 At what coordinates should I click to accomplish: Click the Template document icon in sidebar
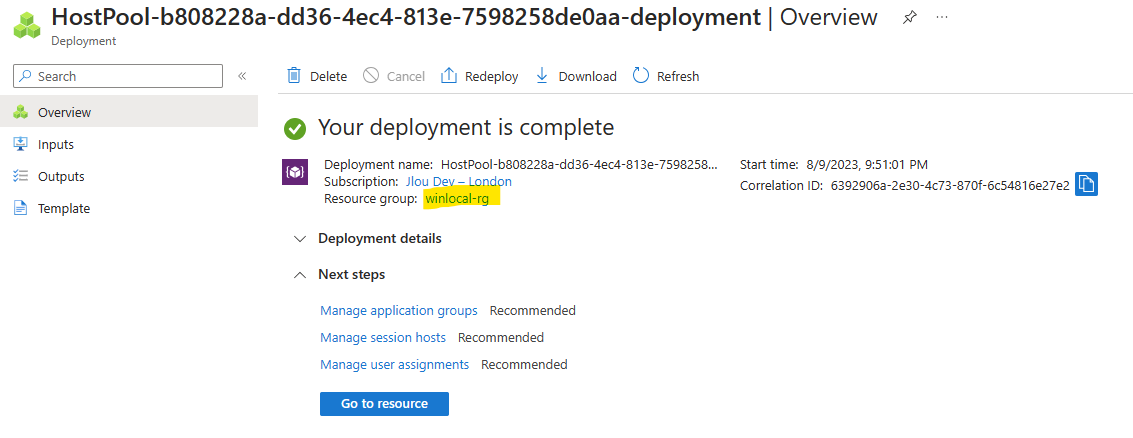pos(21,208)
